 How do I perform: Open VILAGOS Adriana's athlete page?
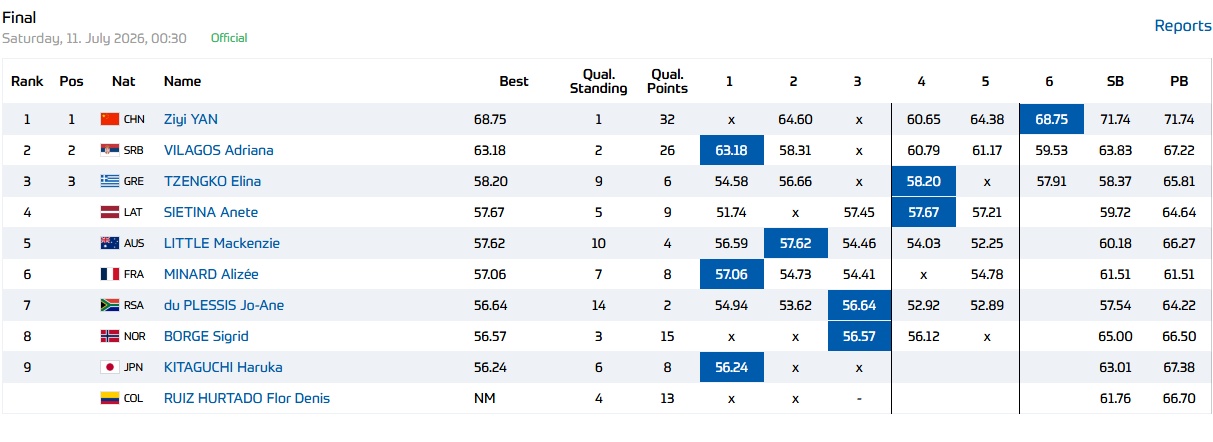[219, 150]
